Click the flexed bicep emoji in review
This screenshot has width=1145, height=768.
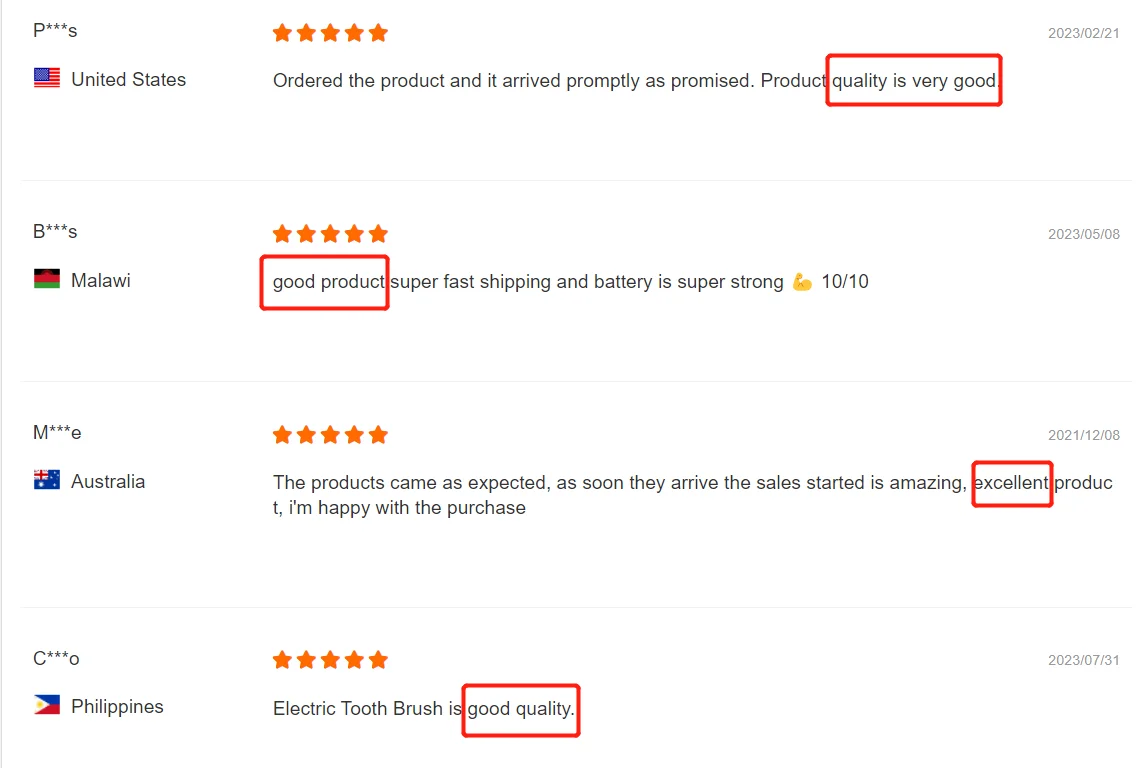tap(802, 282)
